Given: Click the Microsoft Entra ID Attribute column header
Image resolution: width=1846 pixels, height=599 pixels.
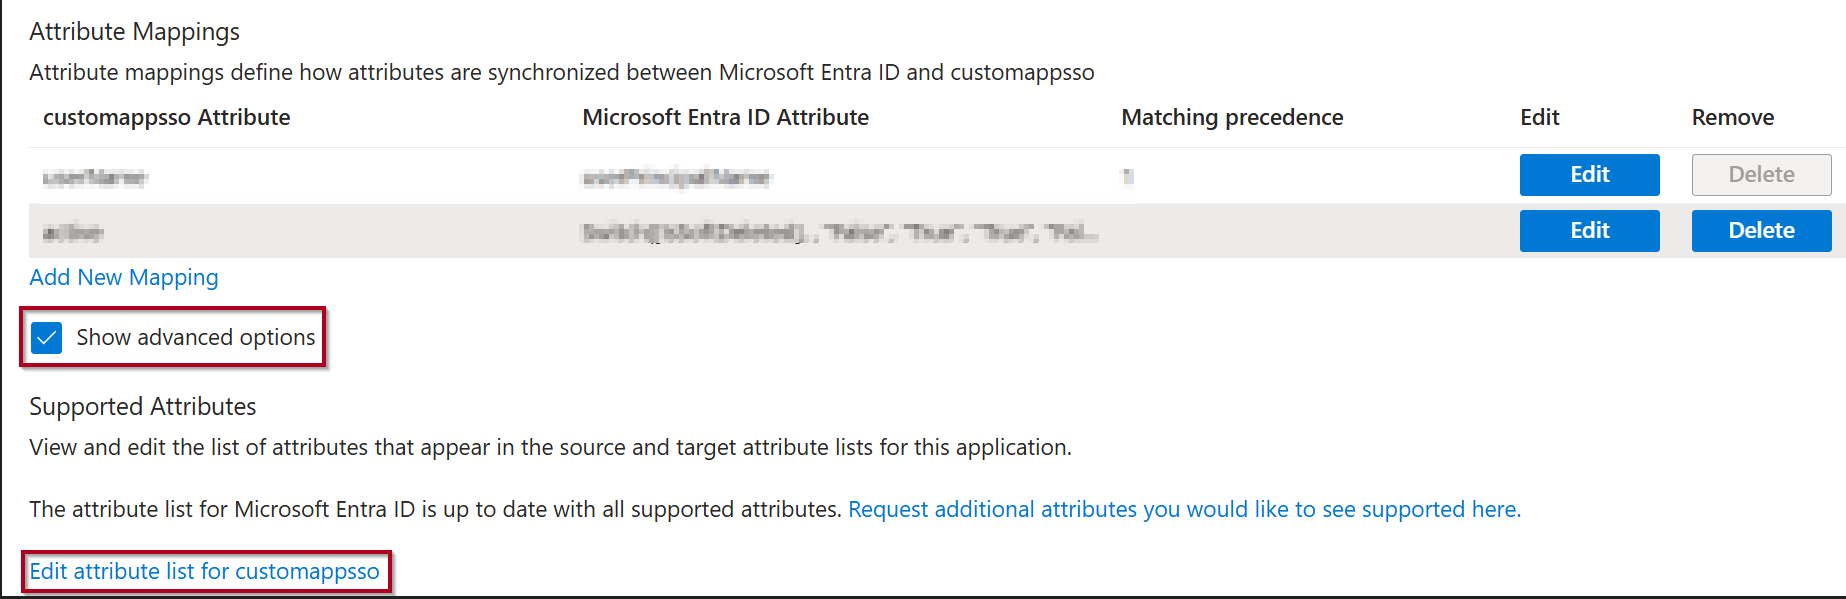Looking at the screenshot, I should click(725, 118).
